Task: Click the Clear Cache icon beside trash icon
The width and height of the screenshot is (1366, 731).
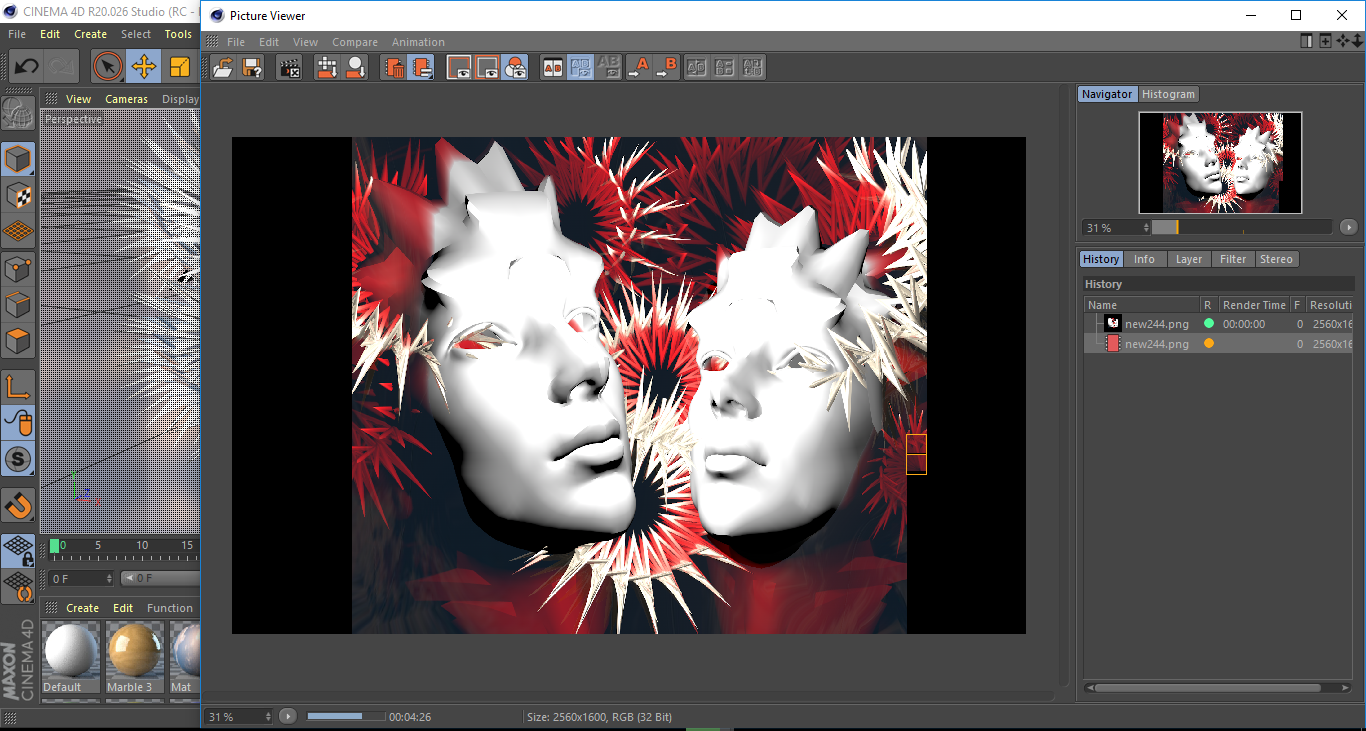Action: [x=422, y=68]
